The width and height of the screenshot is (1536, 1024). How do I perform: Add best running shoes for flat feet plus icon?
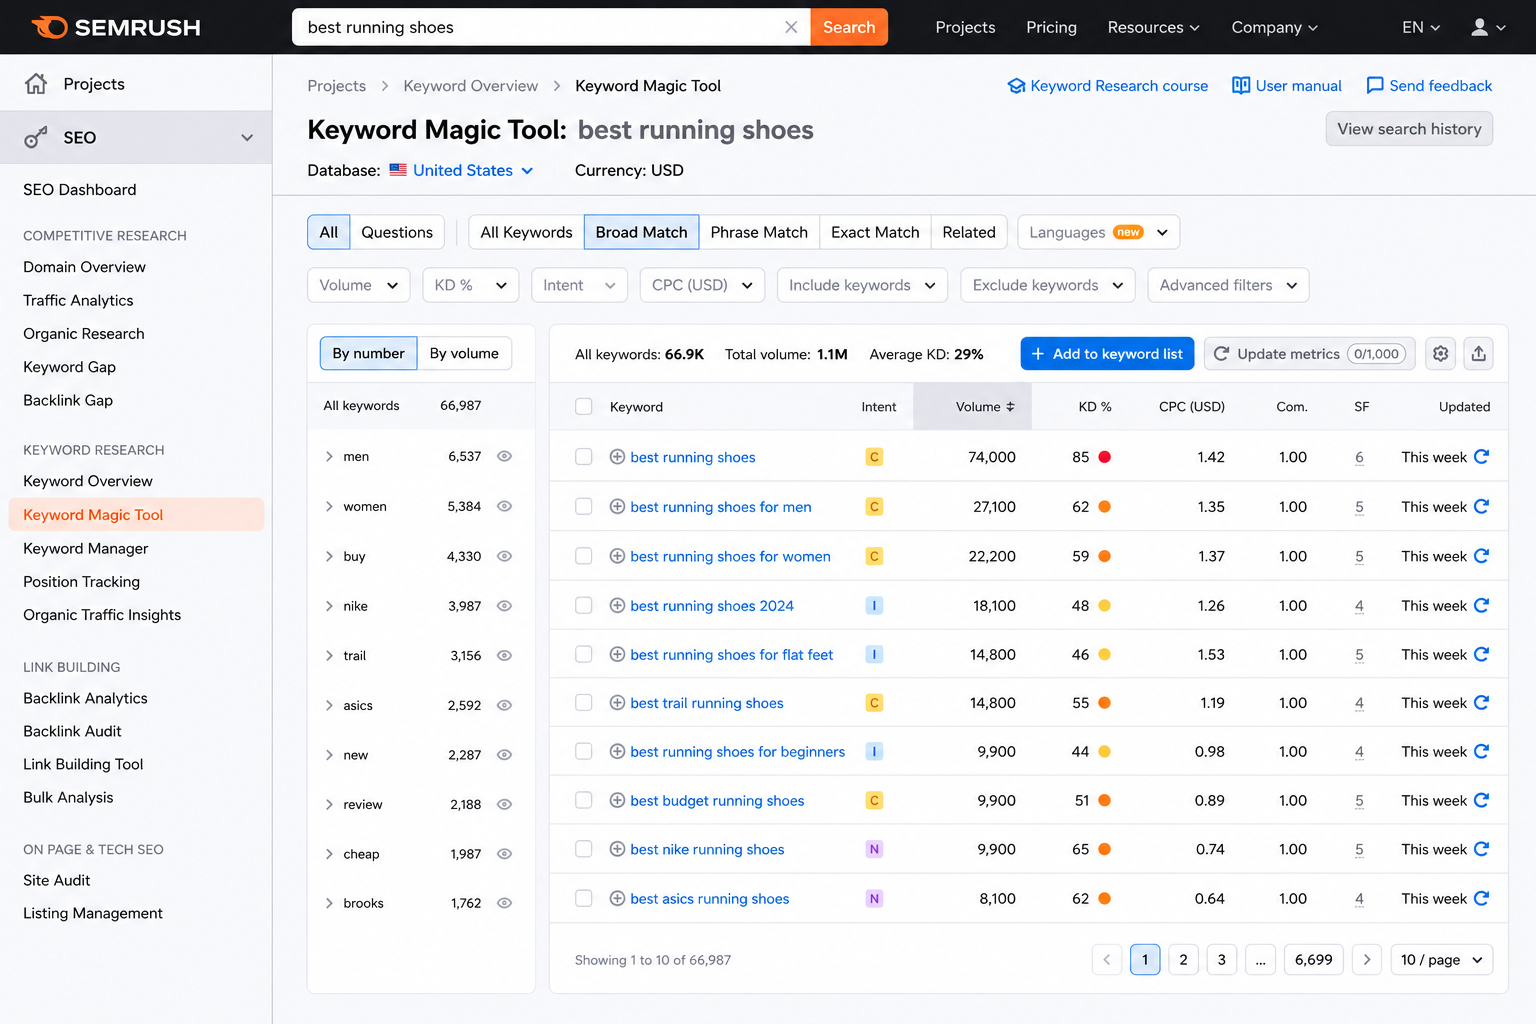point(617,654)
